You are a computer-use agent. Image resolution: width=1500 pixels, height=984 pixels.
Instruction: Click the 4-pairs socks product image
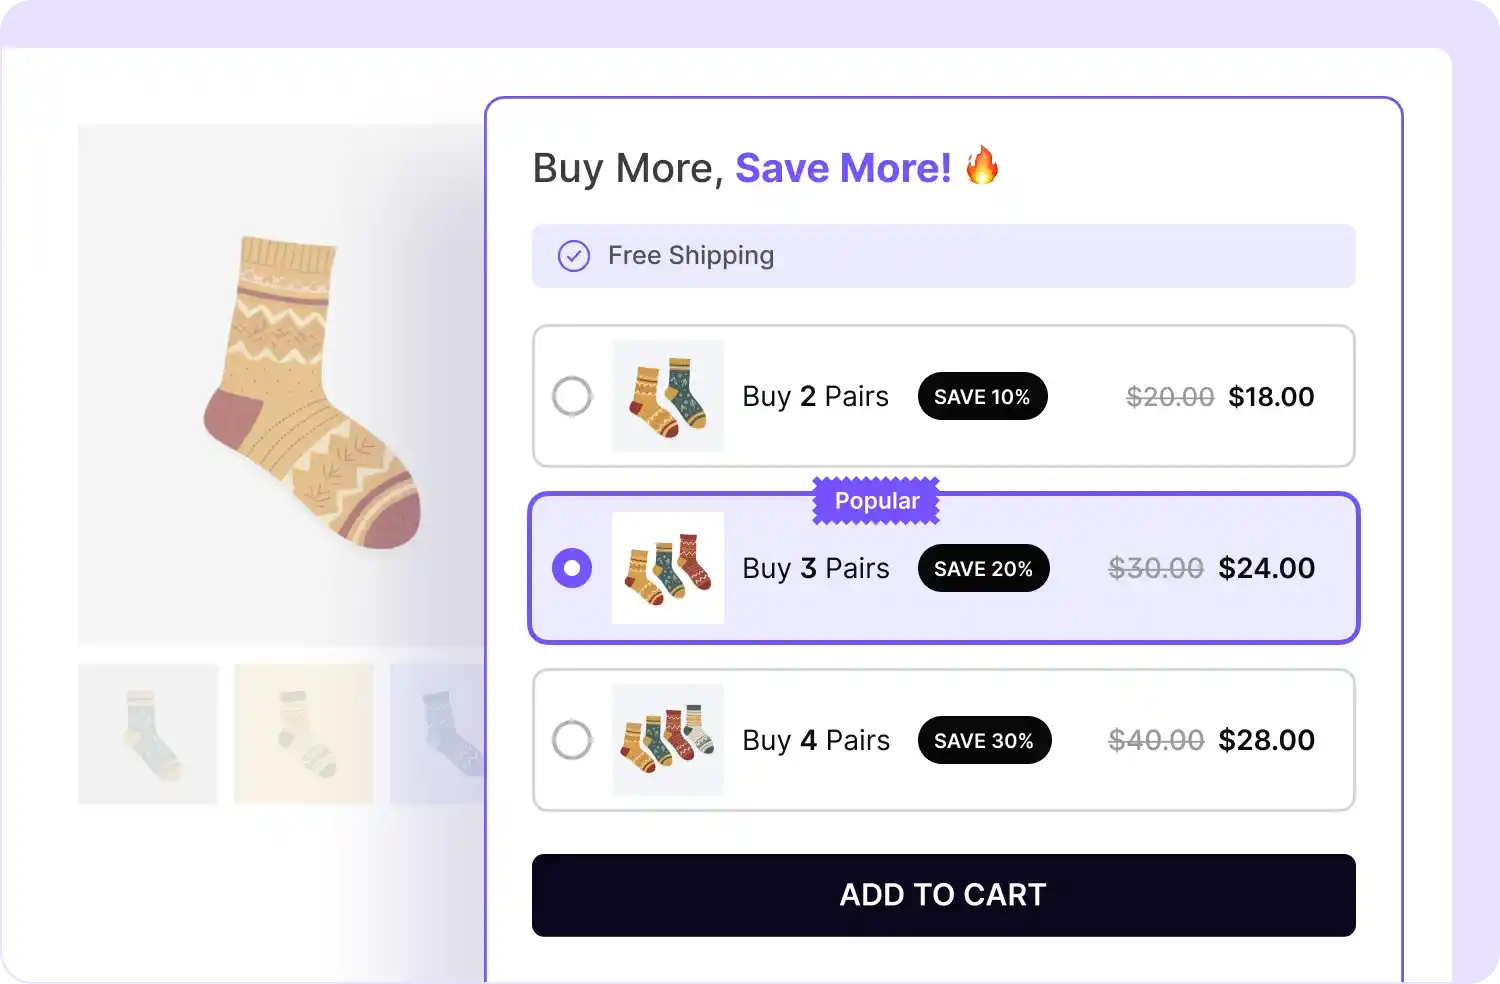coord(667,740)
